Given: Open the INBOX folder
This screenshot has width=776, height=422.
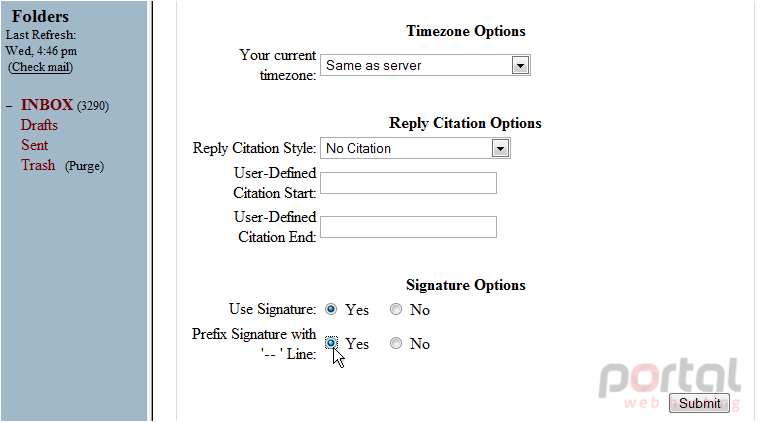Looking at the screenshot, I should click(x=47, y=105).
